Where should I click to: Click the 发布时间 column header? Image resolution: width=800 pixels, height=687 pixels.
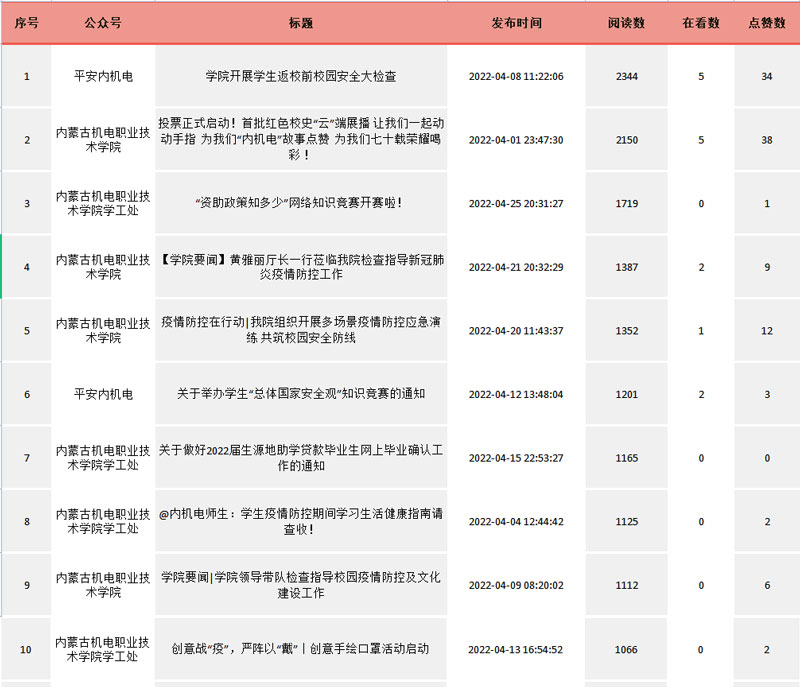(x=516, y=22)
